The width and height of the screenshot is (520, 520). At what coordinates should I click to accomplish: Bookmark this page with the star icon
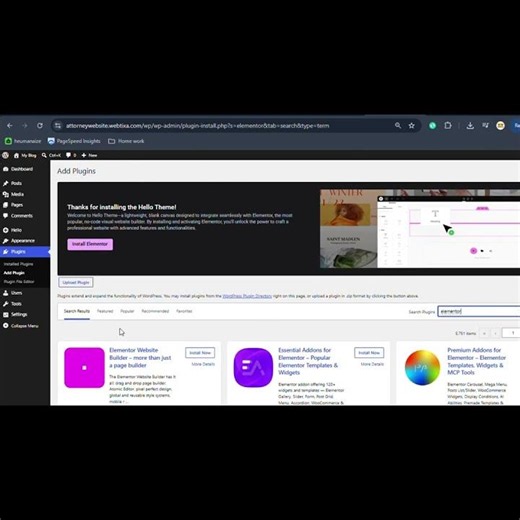[x=412, y=126]
